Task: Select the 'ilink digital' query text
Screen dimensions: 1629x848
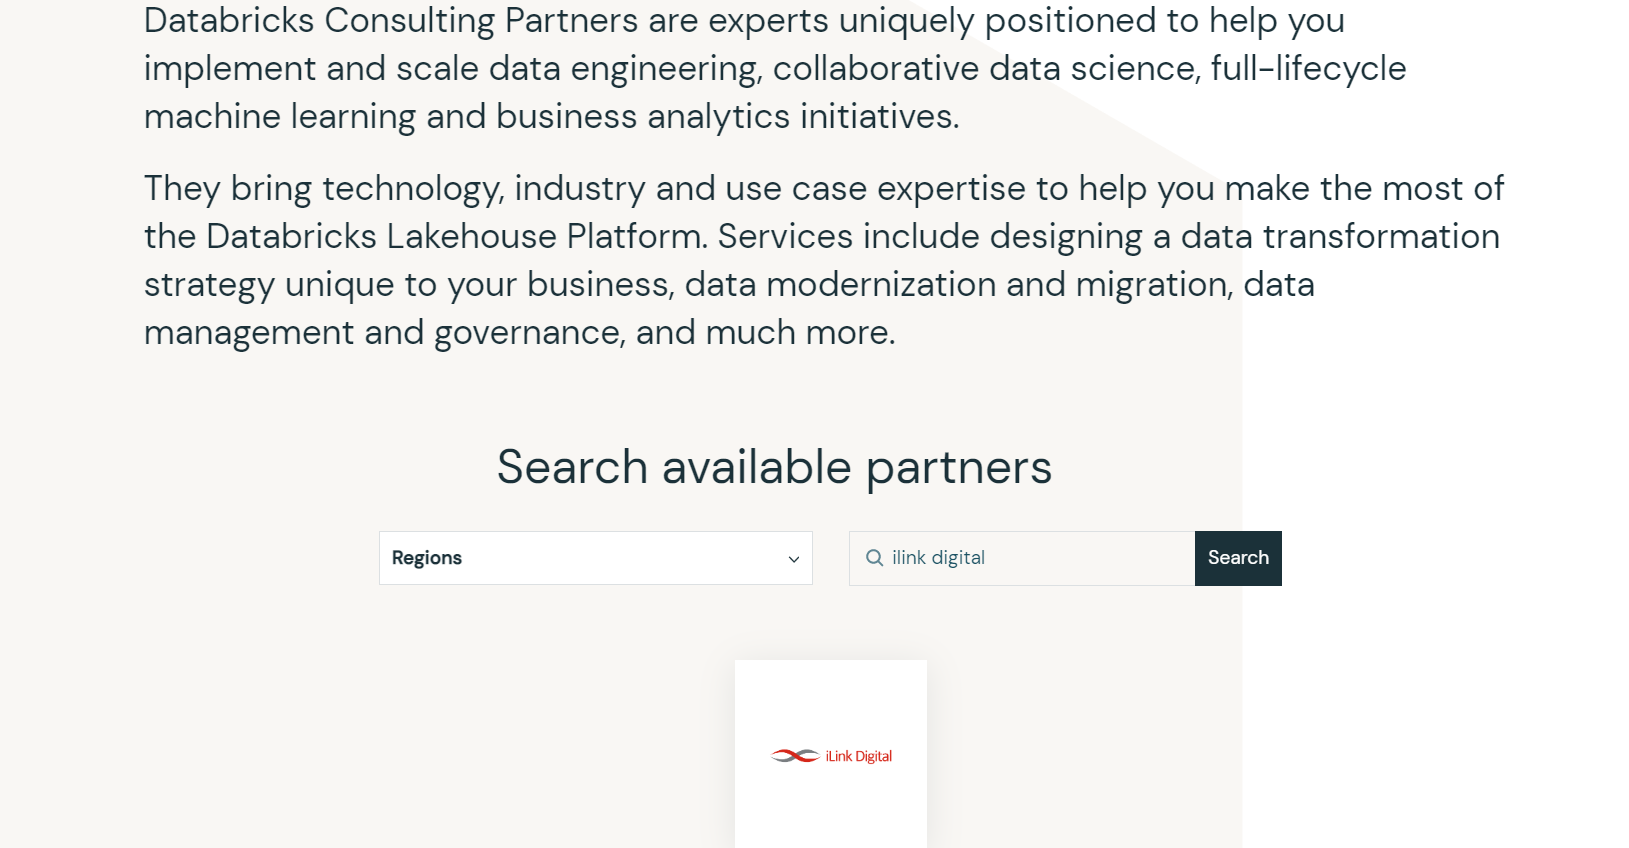Action: coord(938,558)
